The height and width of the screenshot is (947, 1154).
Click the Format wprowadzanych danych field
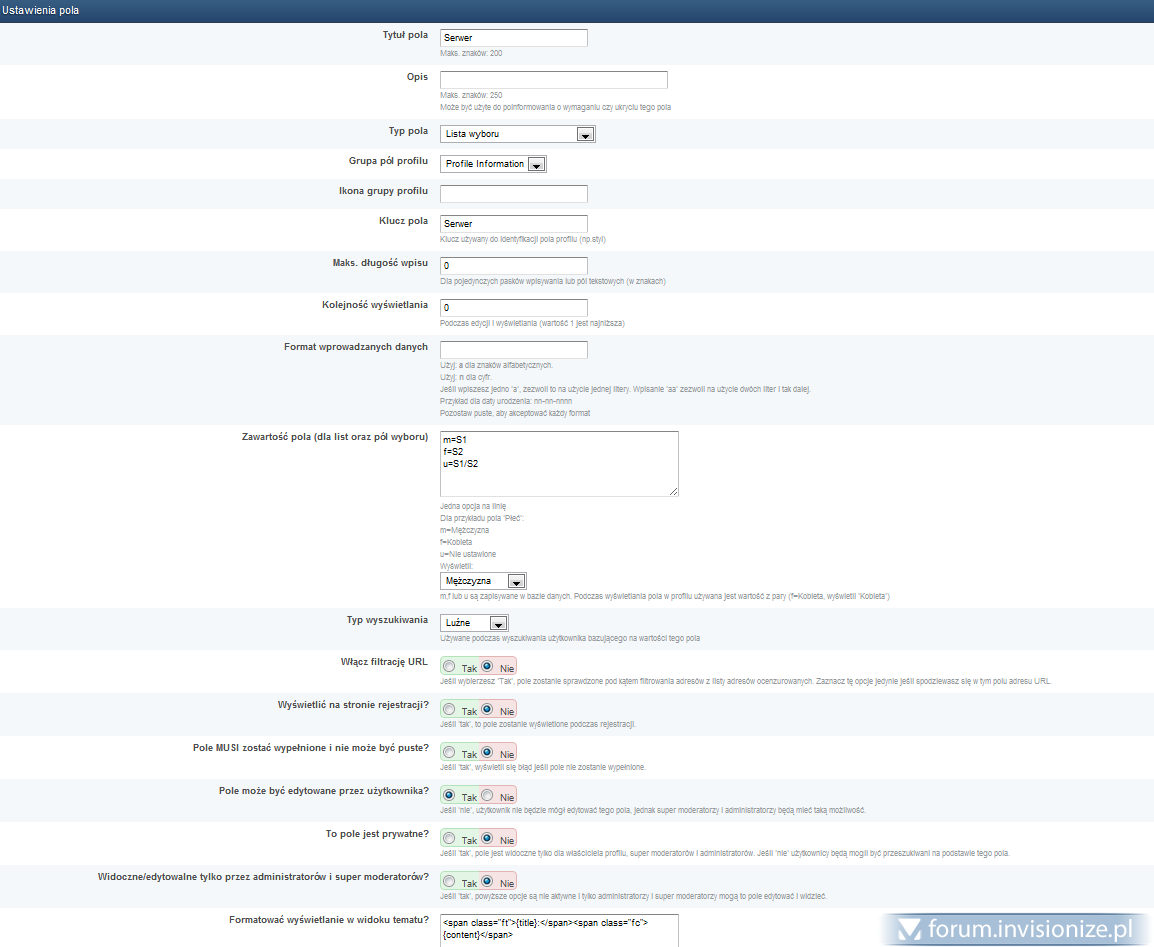point(513,350)
